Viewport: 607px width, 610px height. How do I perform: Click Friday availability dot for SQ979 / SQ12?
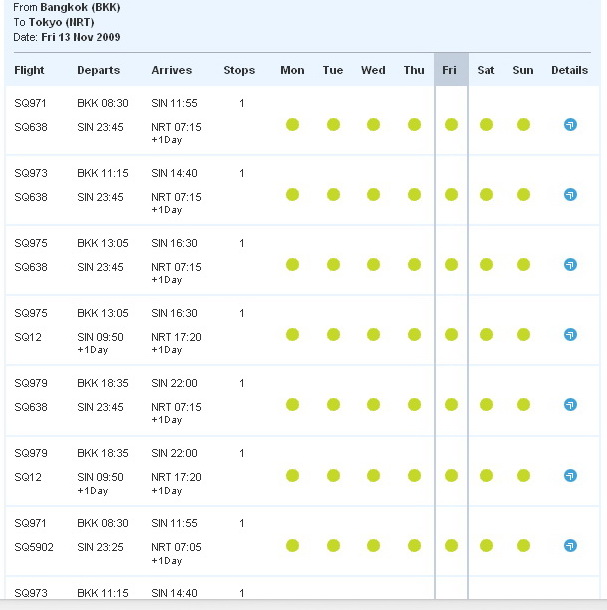tap(451, 475)
